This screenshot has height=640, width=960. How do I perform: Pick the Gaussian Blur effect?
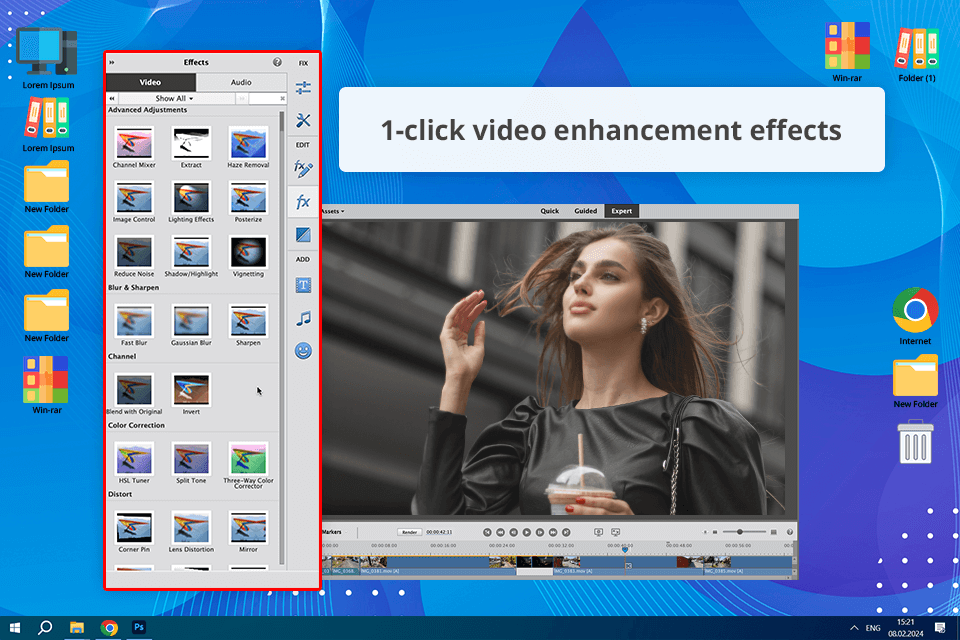pos(191,325)
